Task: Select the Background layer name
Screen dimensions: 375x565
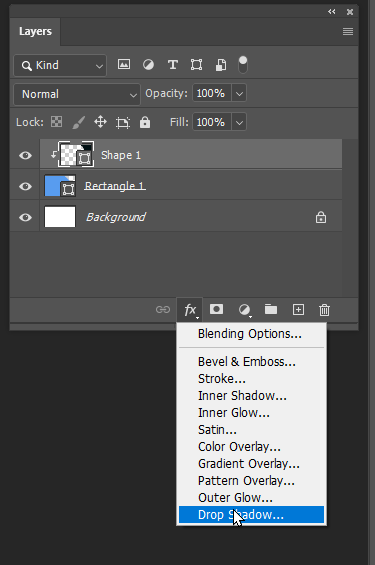Action: (x=116, y=217)
